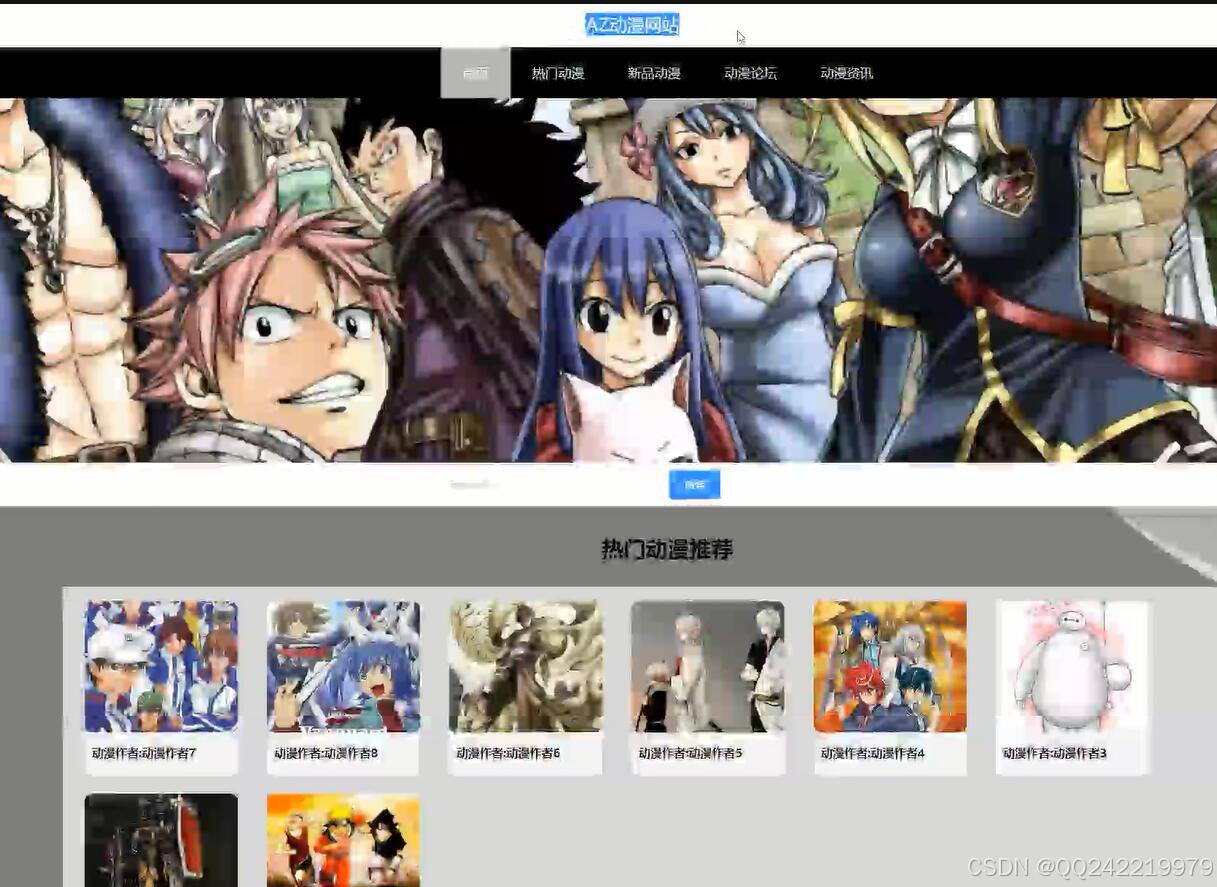1217x887 pixels.
Task: Go to the 热门动漫 menu item
Action: click(x=558, y=73)
